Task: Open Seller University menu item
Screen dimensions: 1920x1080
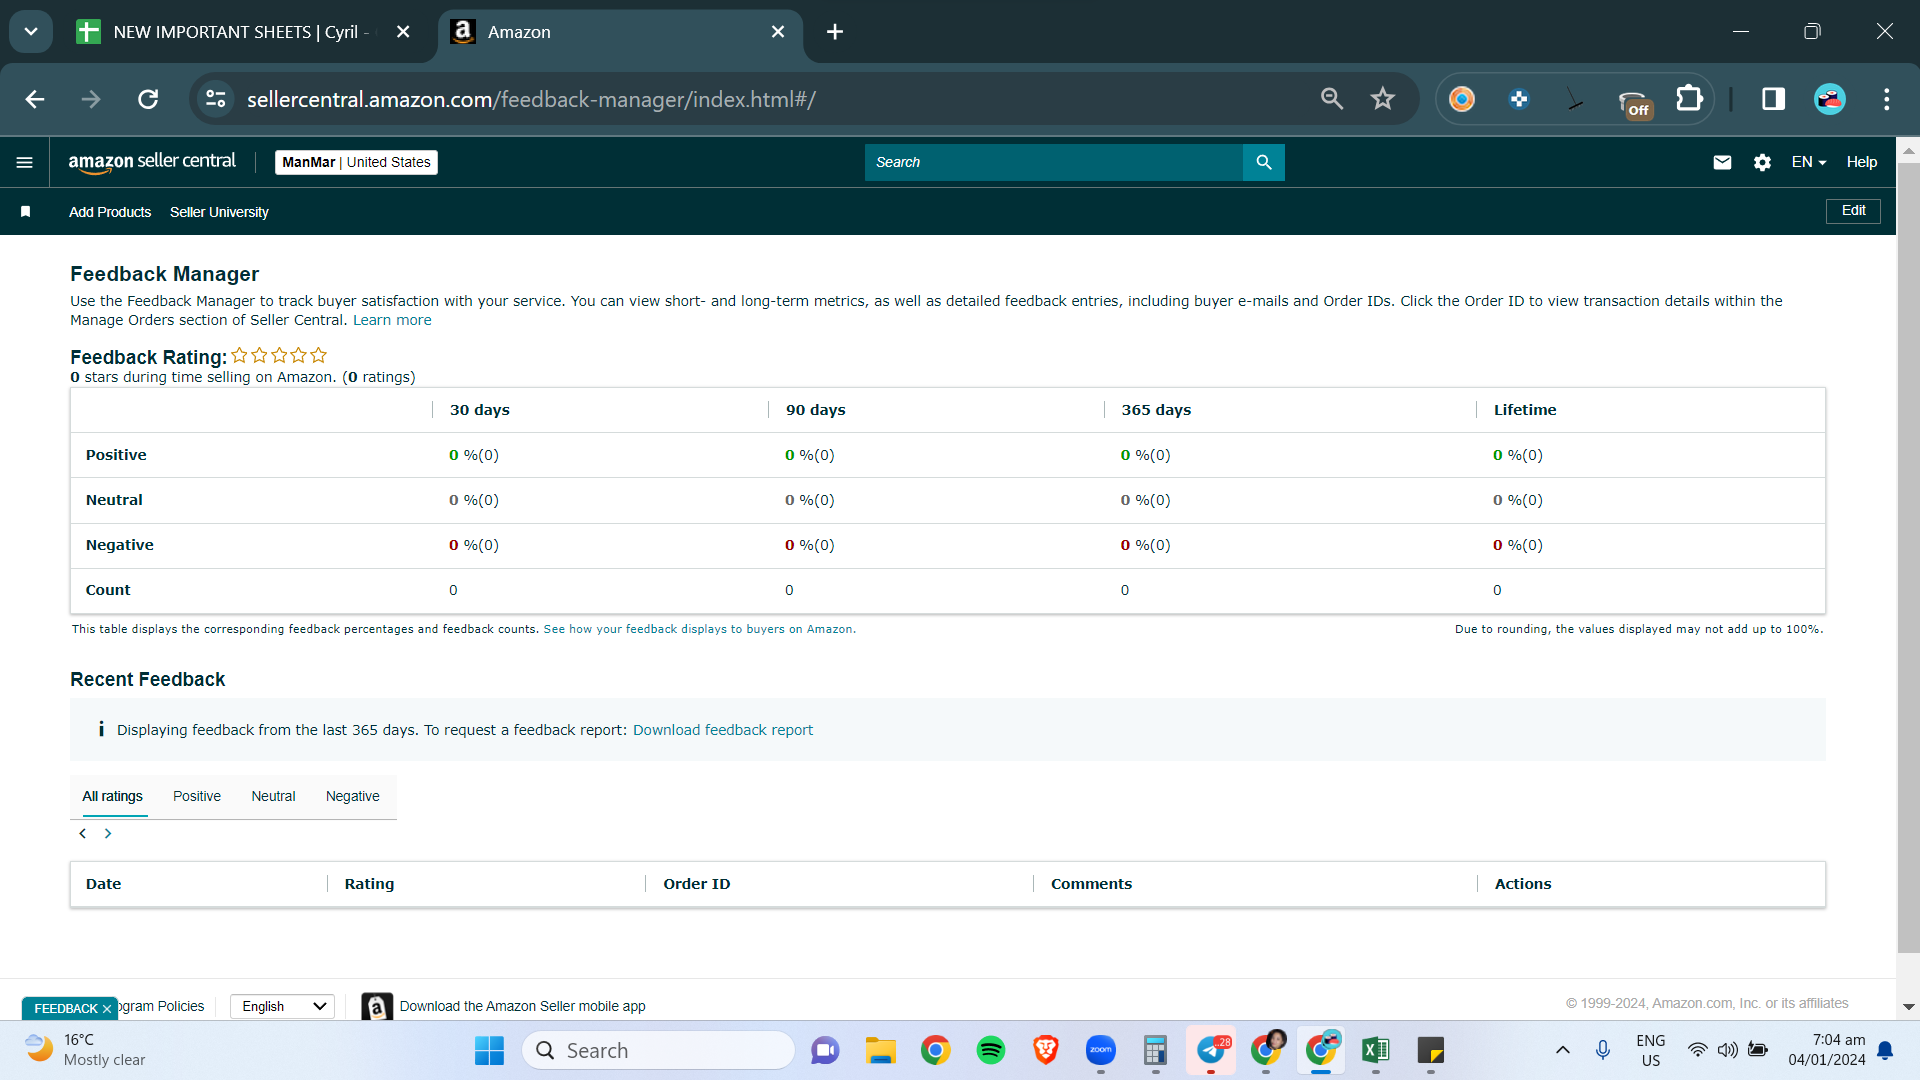Action: (219, 212)
